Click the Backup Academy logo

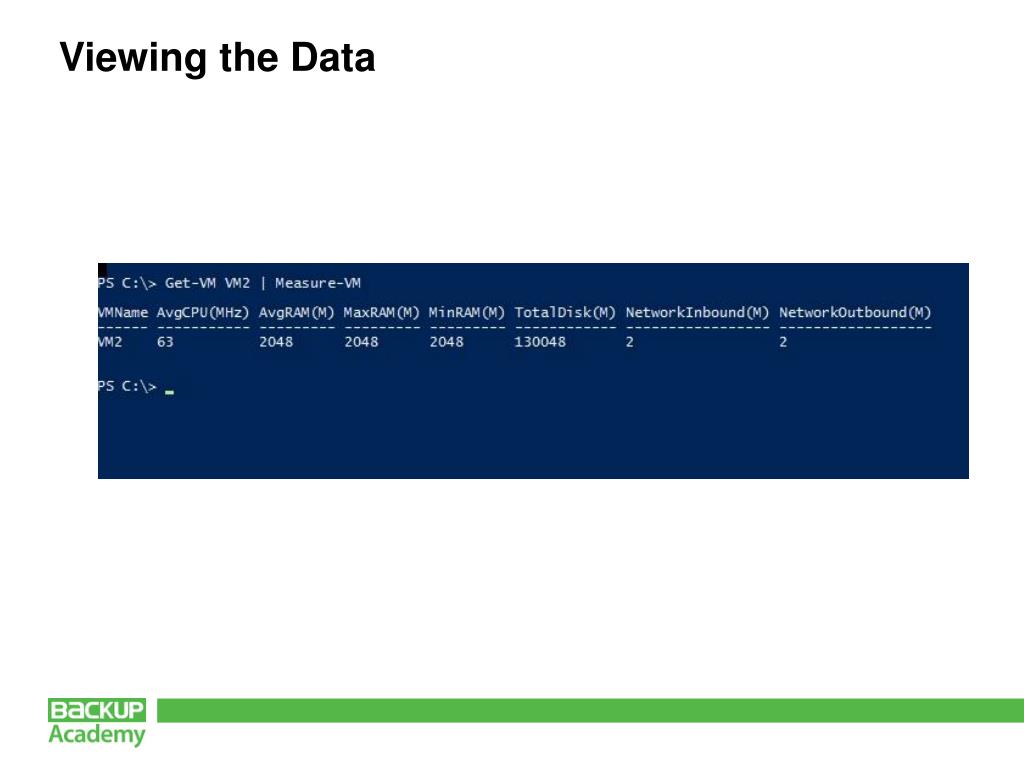coord(97,722)
